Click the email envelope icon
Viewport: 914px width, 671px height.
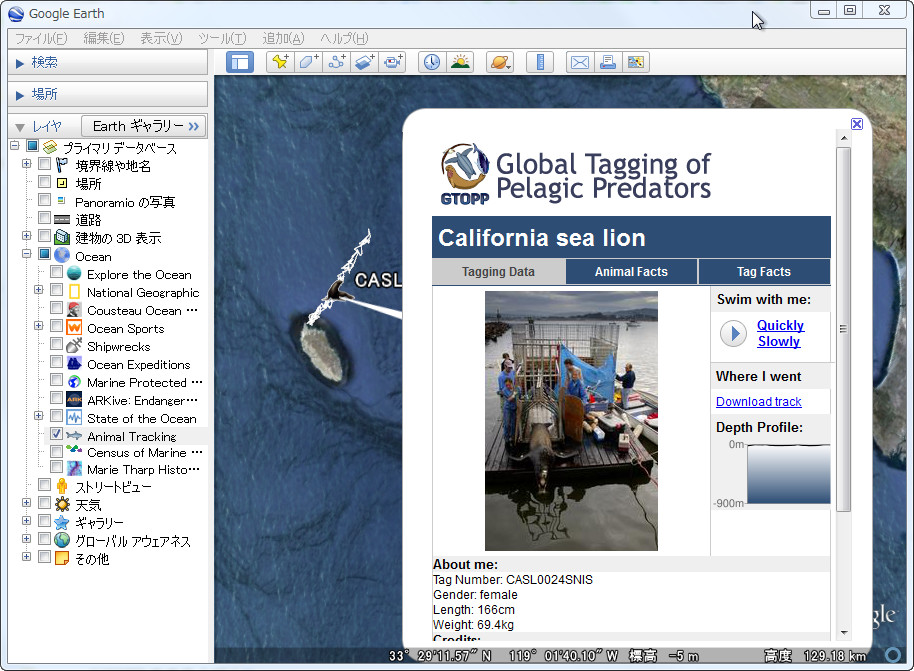coord(580,62)
